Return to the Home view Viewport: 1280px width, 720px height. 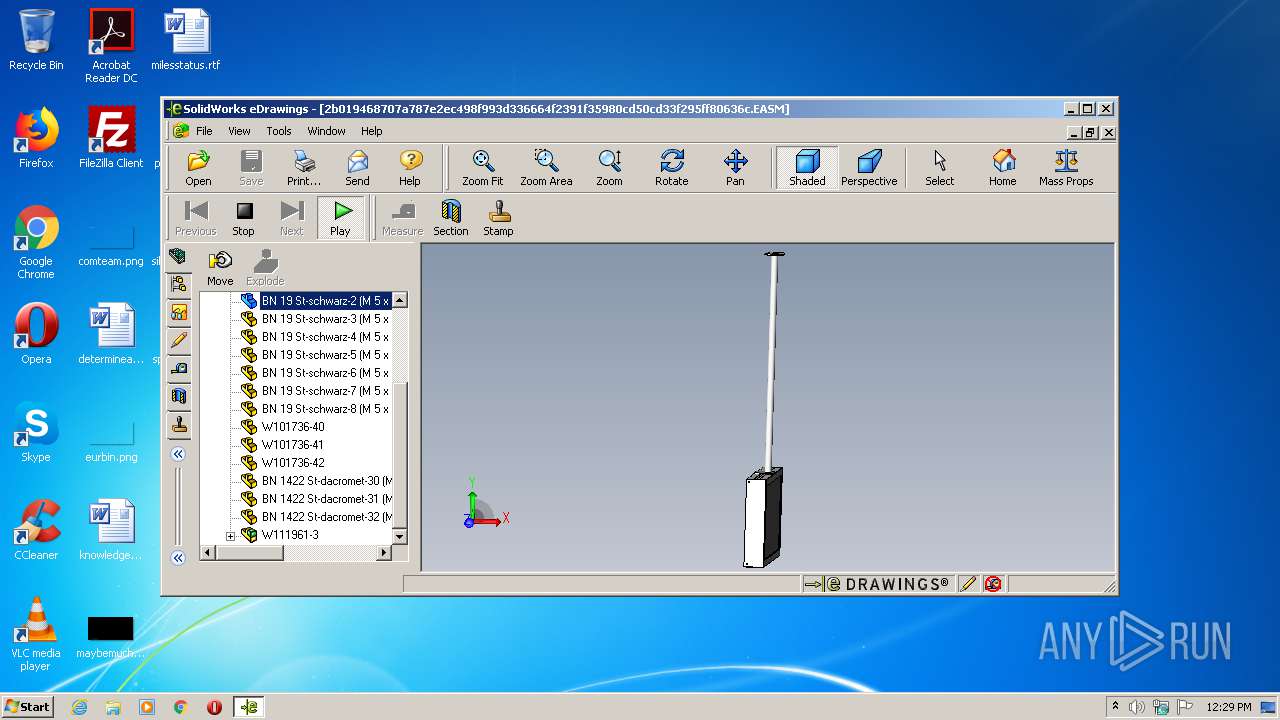pyautogui.click(x=1003, y=167)
